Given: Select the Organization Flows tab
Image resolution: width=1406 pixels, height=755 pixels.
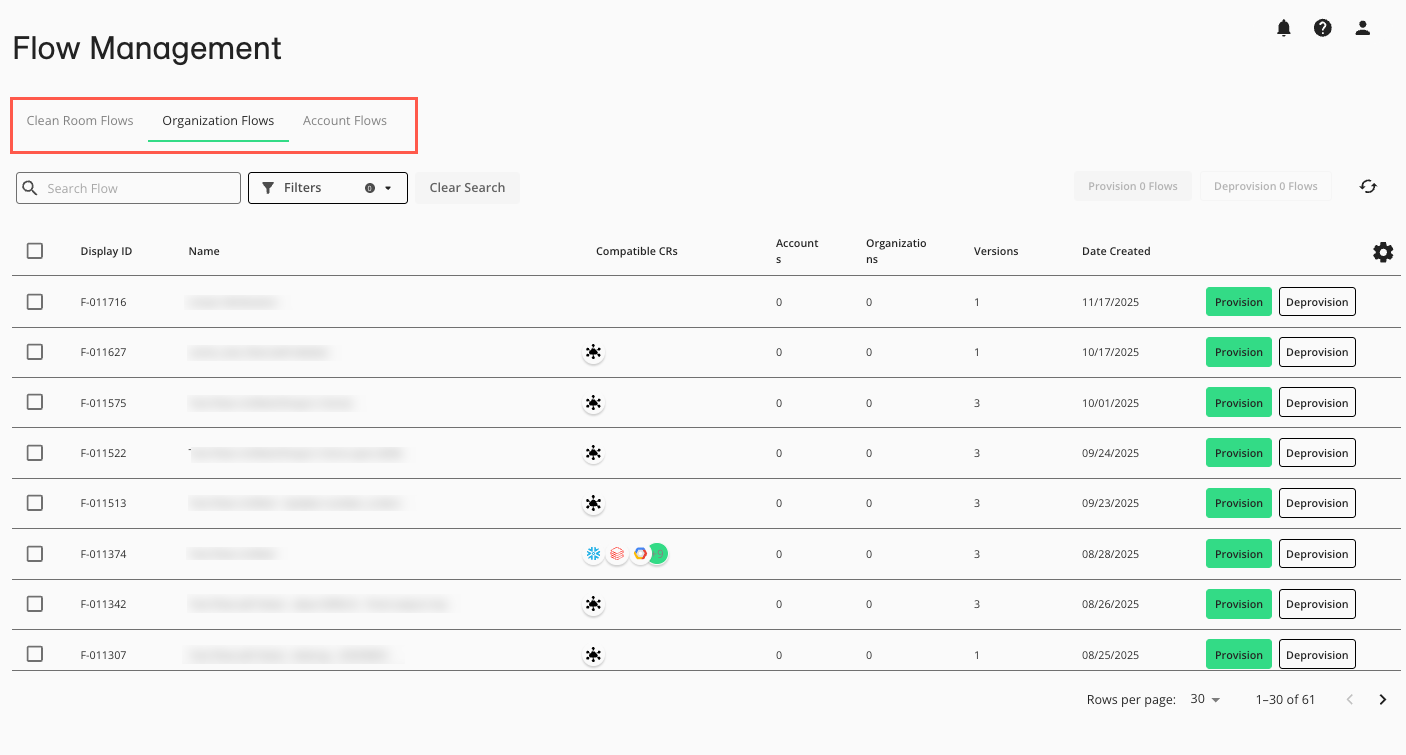Looking at the screenshot, I should pyautogui.click(x=218, y=121).
